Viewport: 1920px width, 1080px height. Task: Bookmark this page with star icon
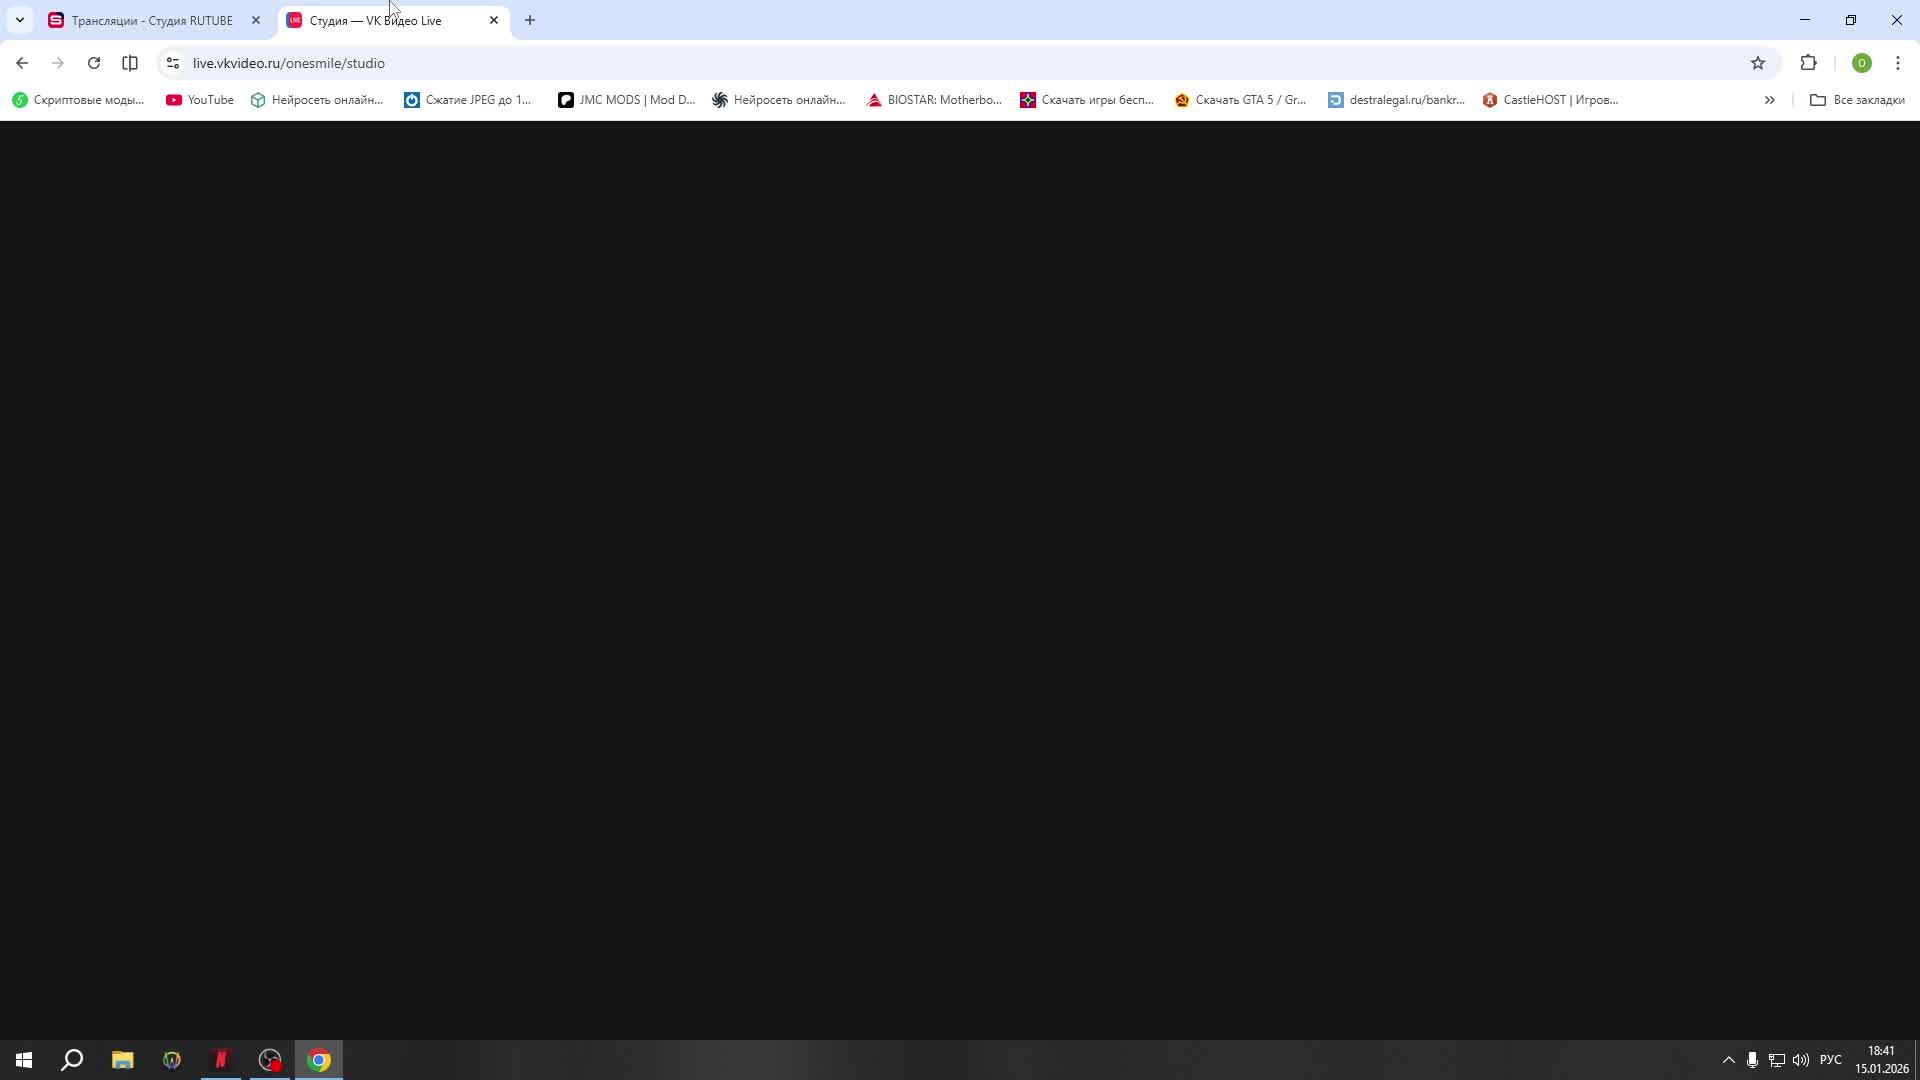click(x=1758, y=63)
